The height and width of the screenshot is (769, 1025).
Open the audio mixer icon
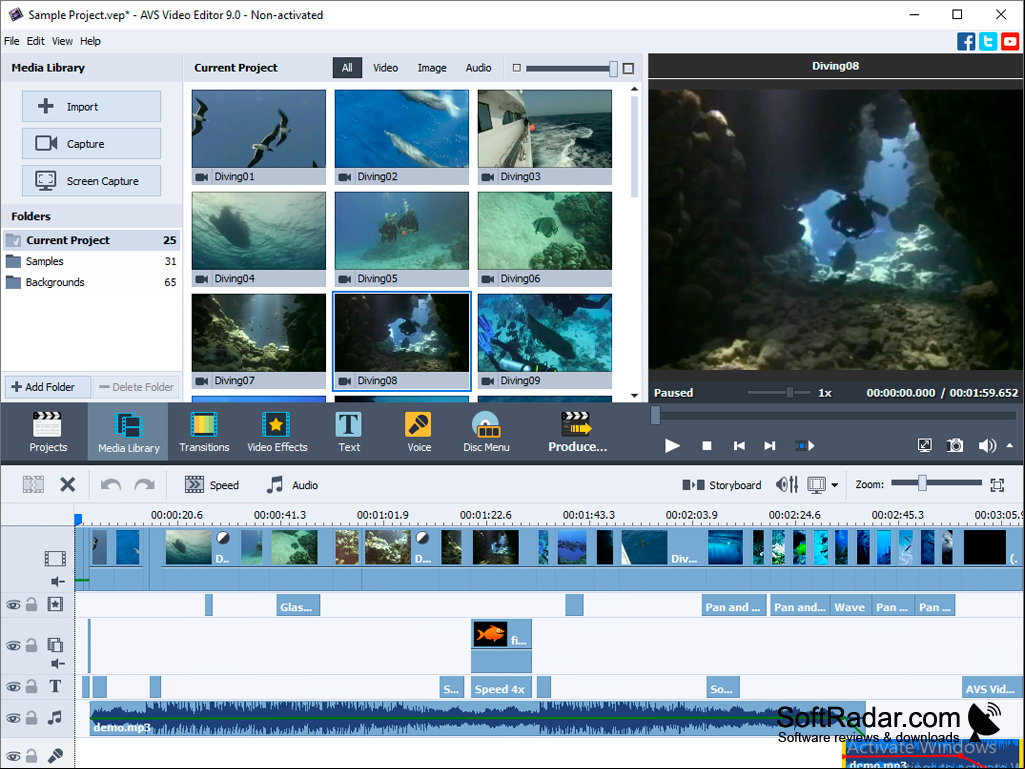[x=787, y=485]
